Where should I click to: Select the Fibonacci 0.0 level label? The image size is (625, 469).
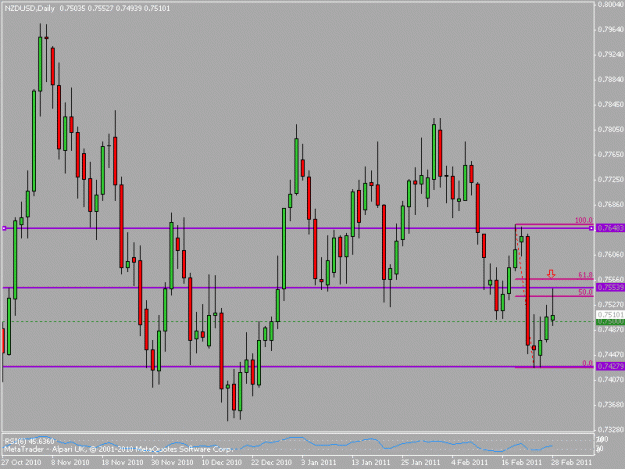point(588,363)
